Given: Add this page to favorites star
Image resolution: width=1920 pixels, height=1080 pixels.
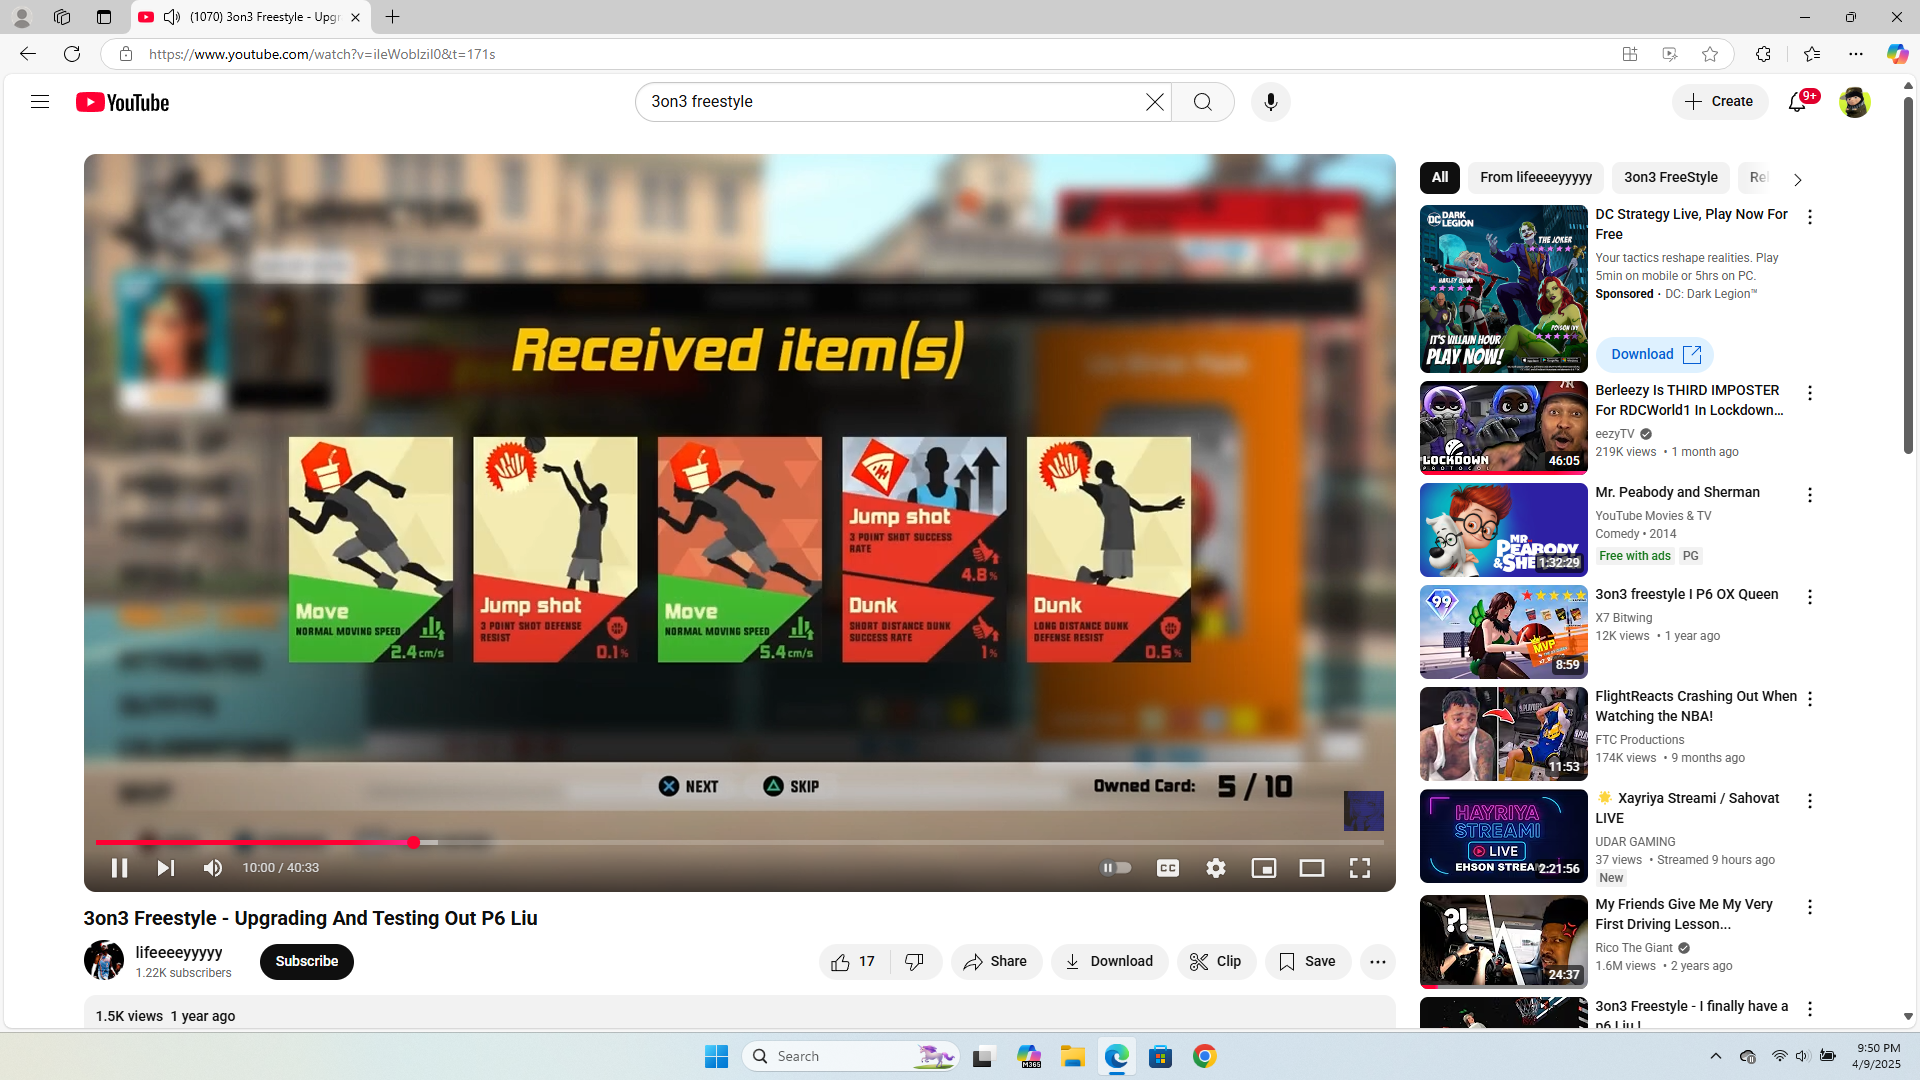Looking at the screenshot, I should click(1710, 54).
